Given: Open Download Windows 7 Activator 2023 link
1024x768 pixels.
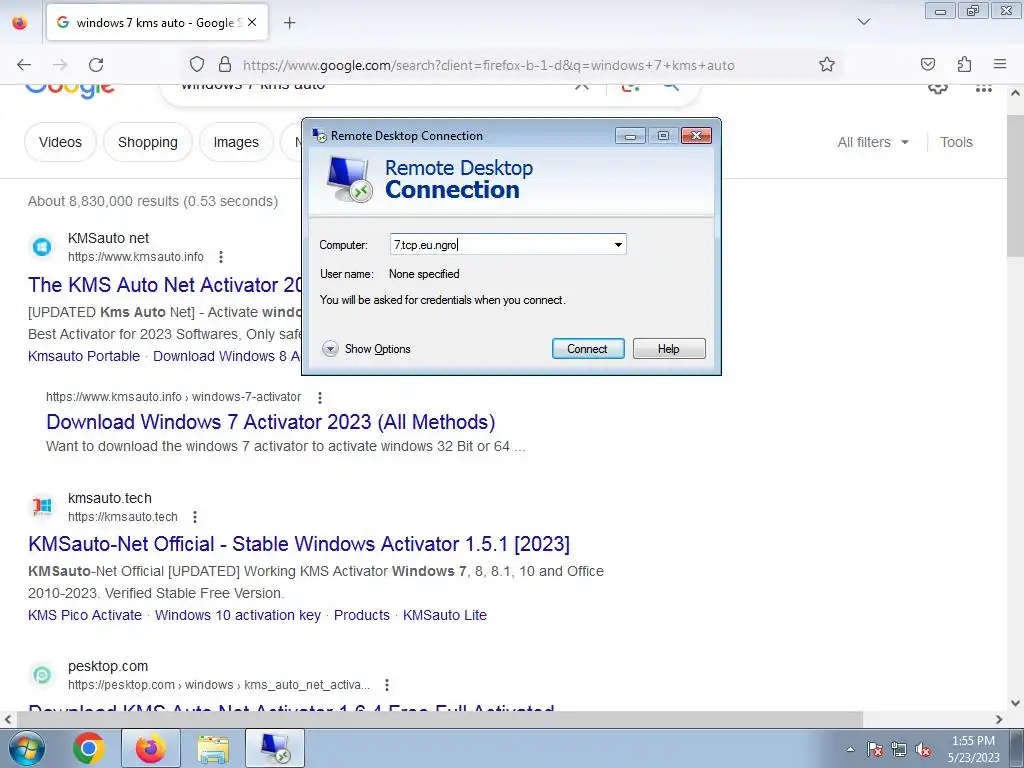Looking at the screenshot, I should coord(270,422).
